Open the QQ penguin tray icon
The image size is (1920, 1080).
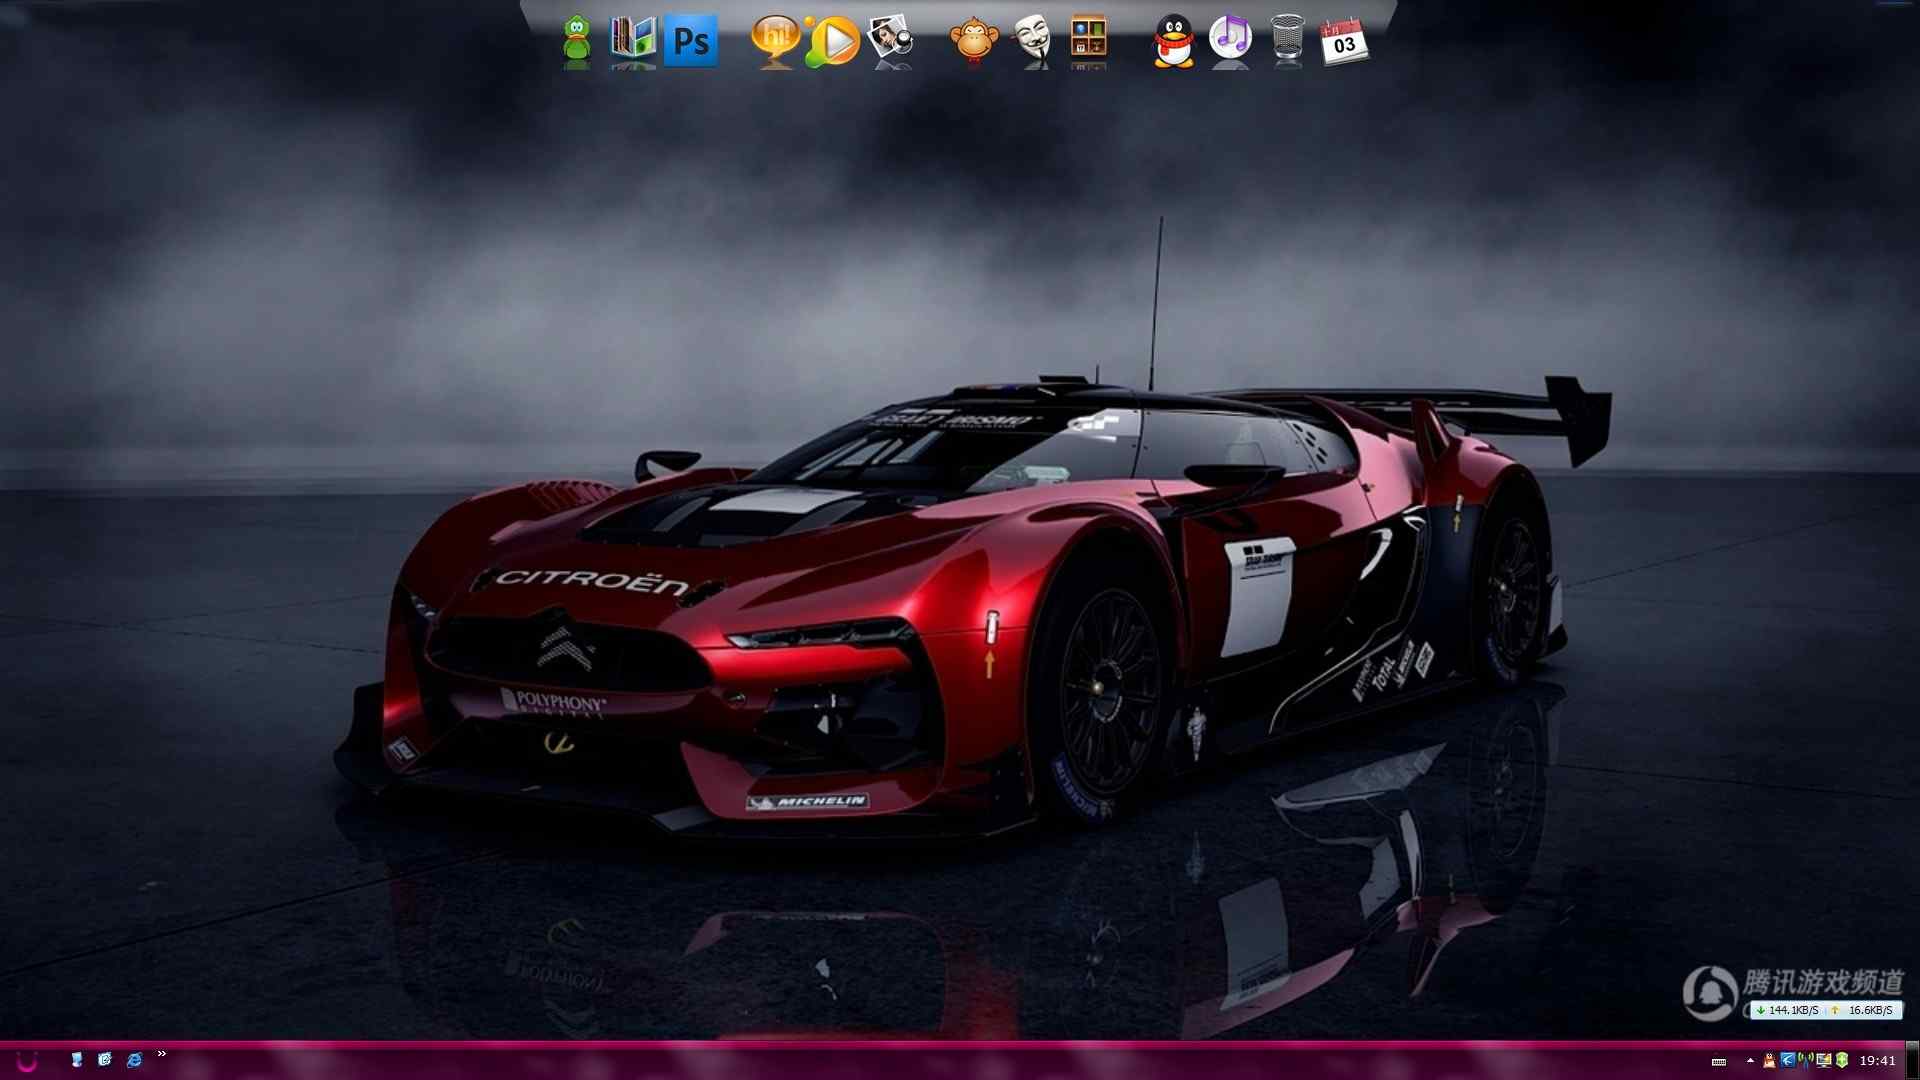1769,1061
